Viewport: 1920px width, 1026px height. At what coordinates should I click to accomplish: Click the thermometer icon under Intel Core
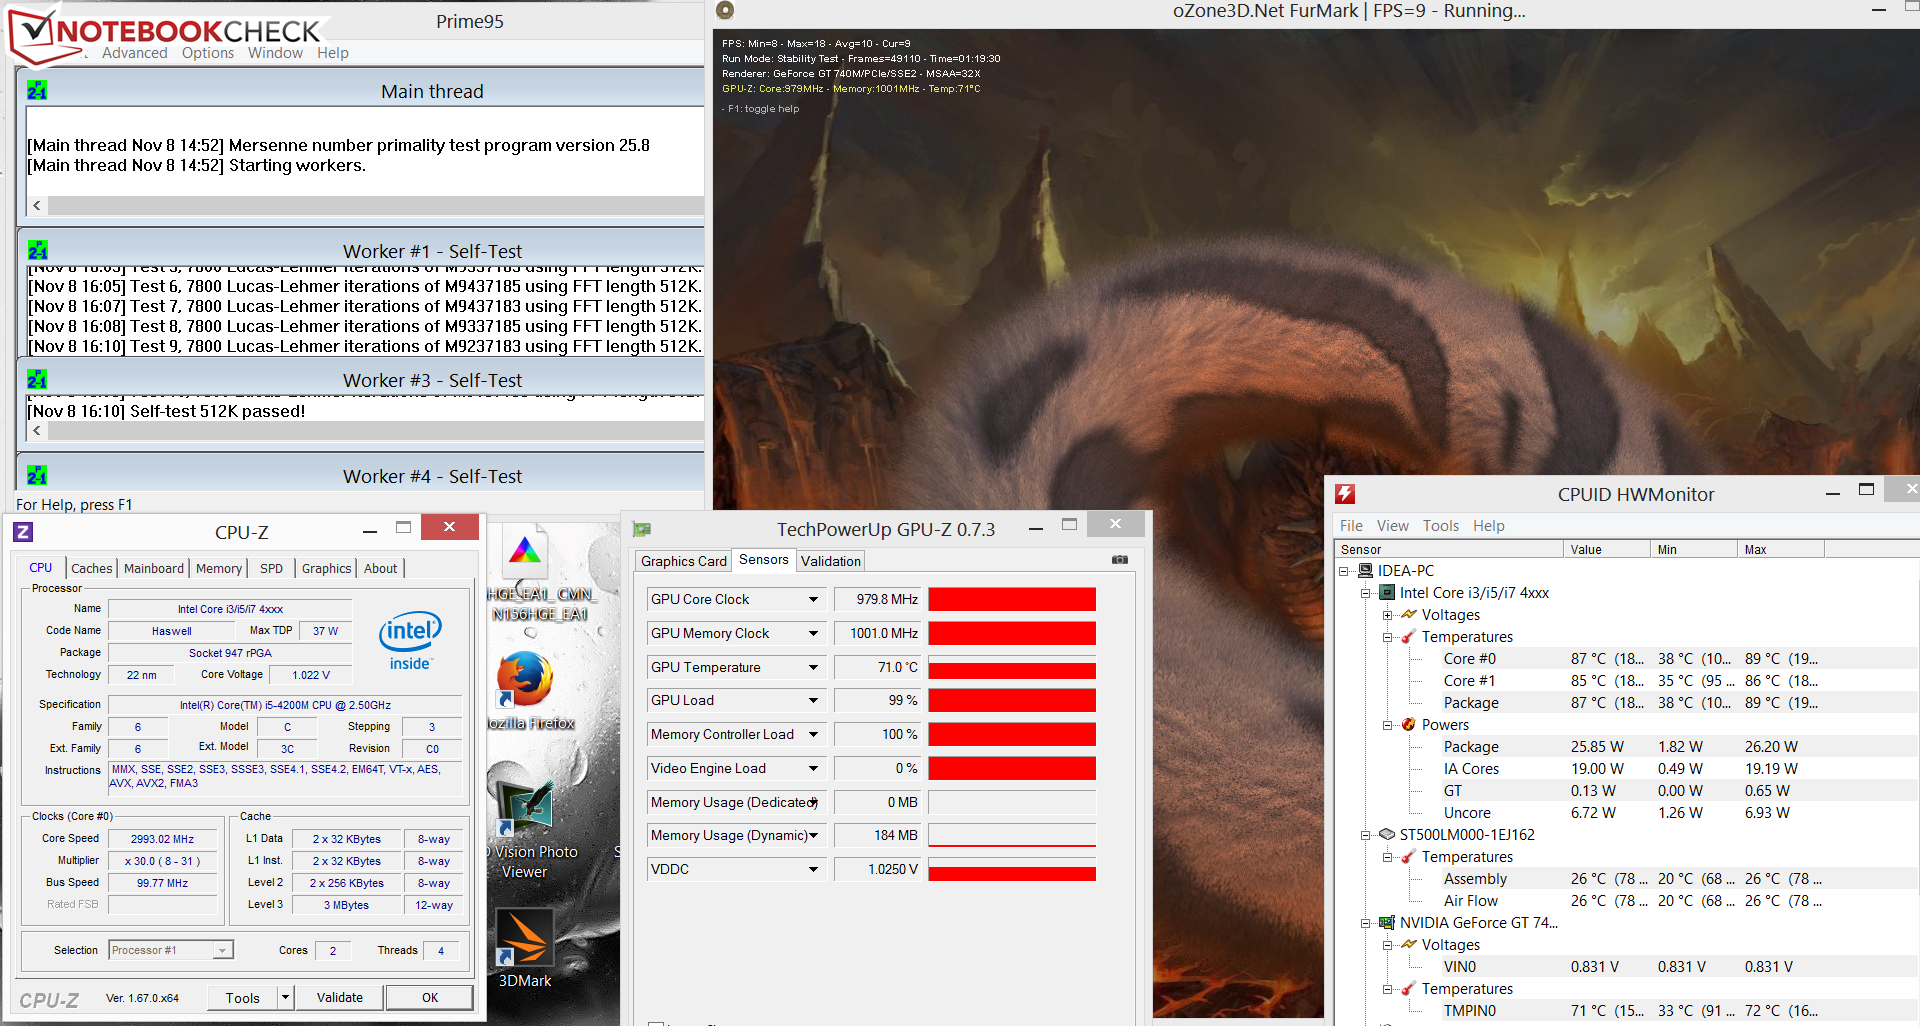click(1408, 637)
